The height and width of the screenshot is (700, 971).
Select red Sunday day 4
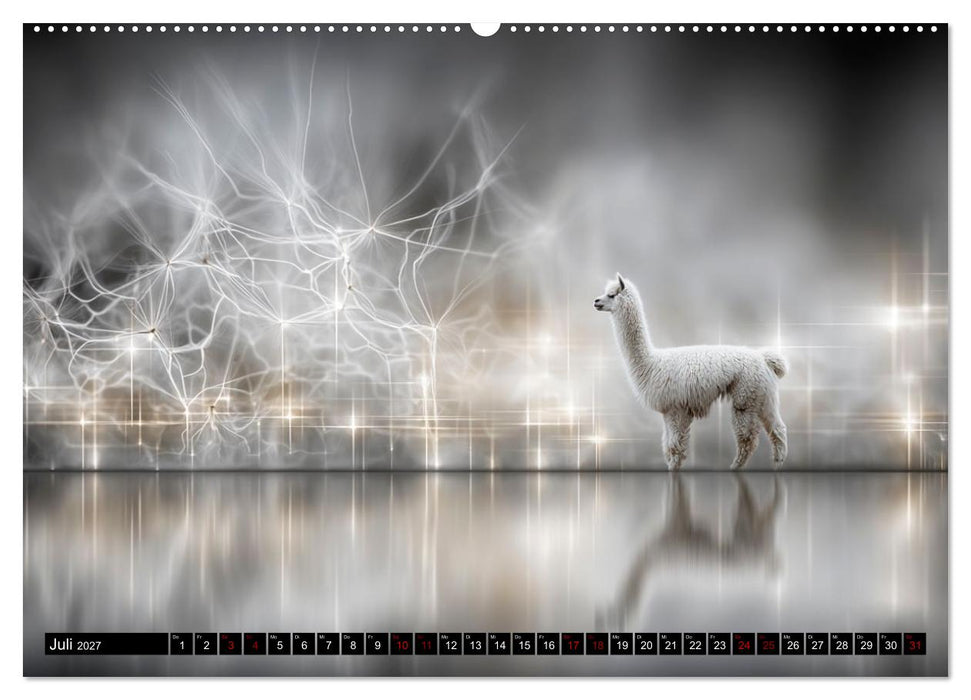pyautogui.click(x=255, y=644)
